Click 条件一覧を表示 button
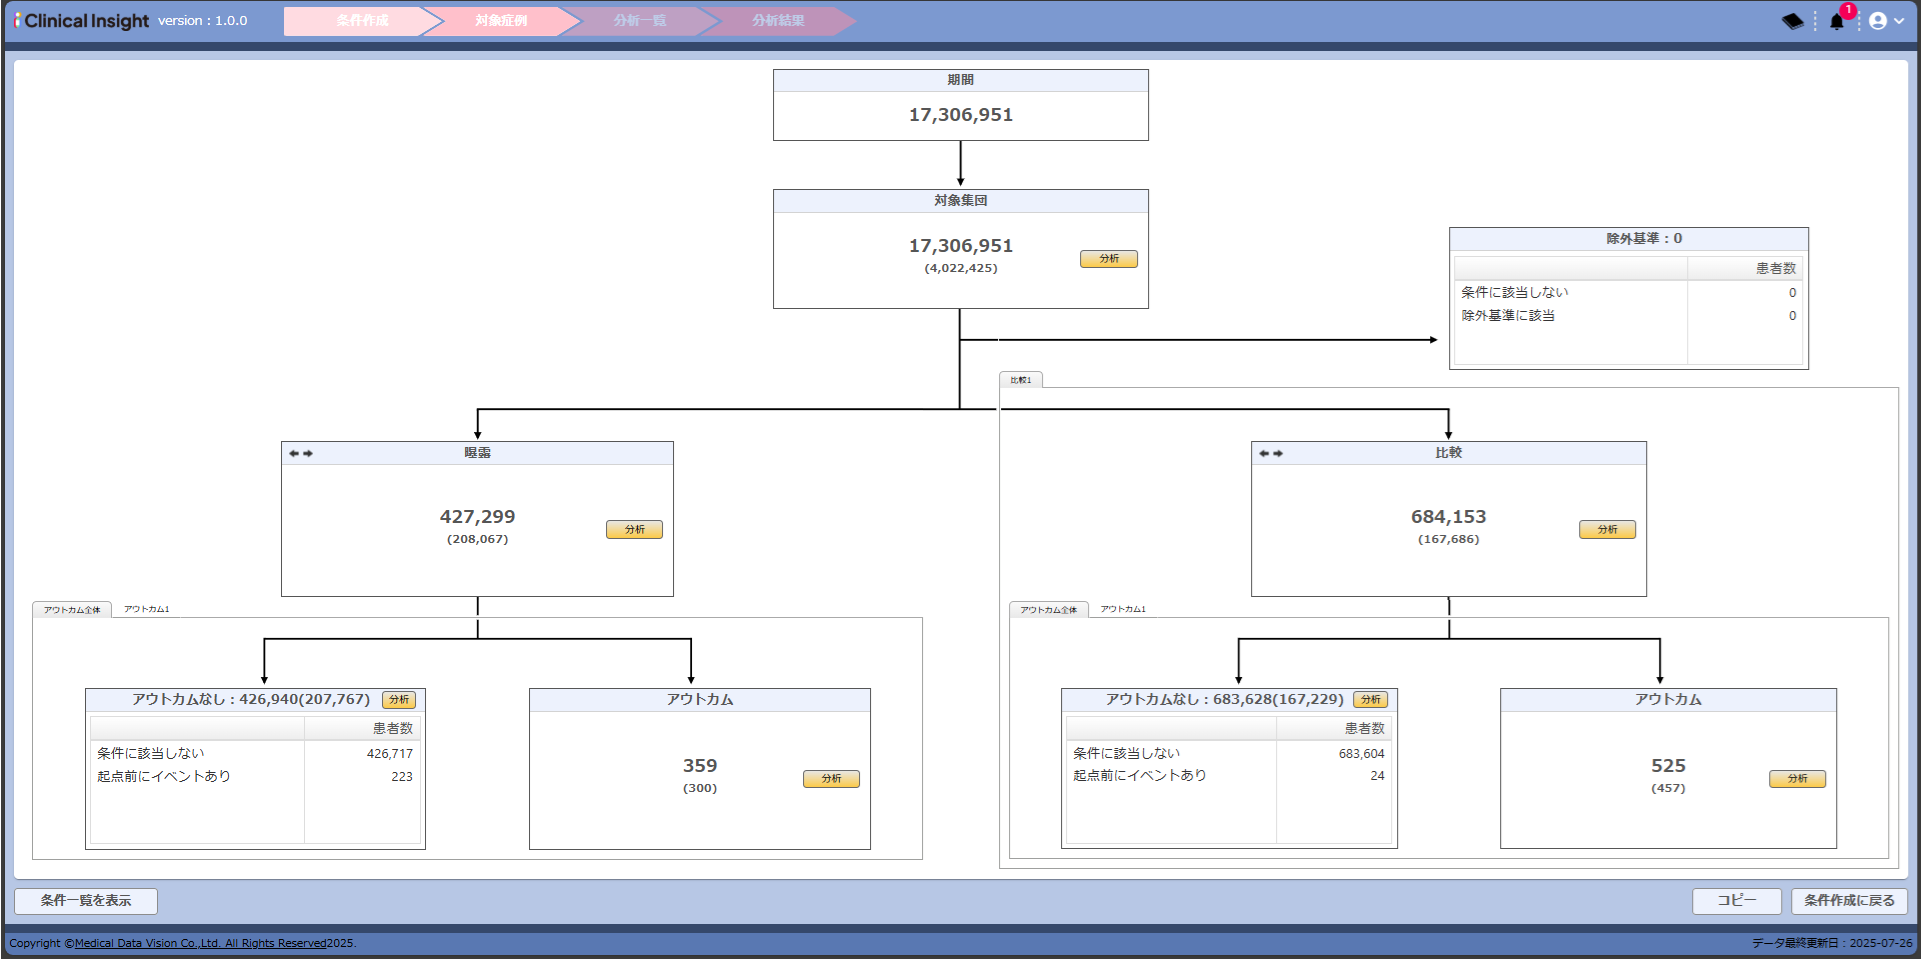This screenshot has height=959, width=1923. pyautogui.click(x=86, y=901)
